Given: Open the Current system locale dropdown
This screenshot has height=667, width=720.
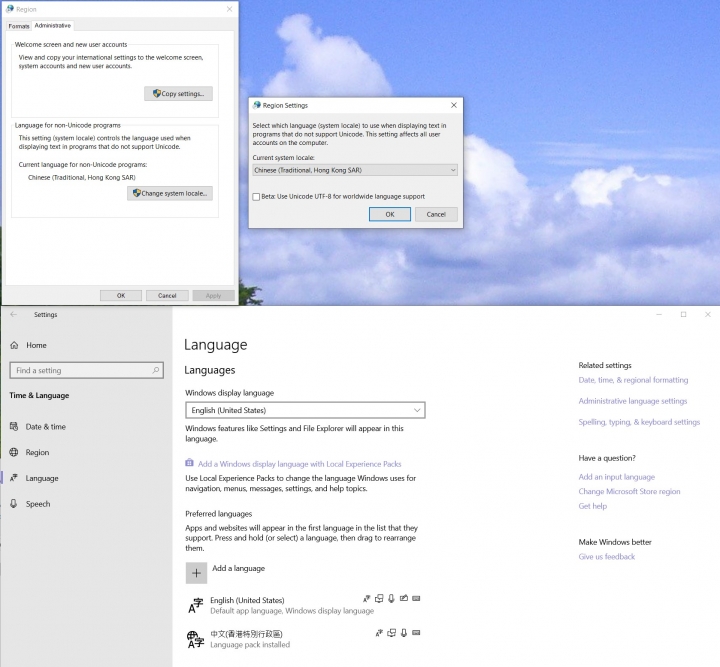Looking at the screenshot, I should (355, 170).
